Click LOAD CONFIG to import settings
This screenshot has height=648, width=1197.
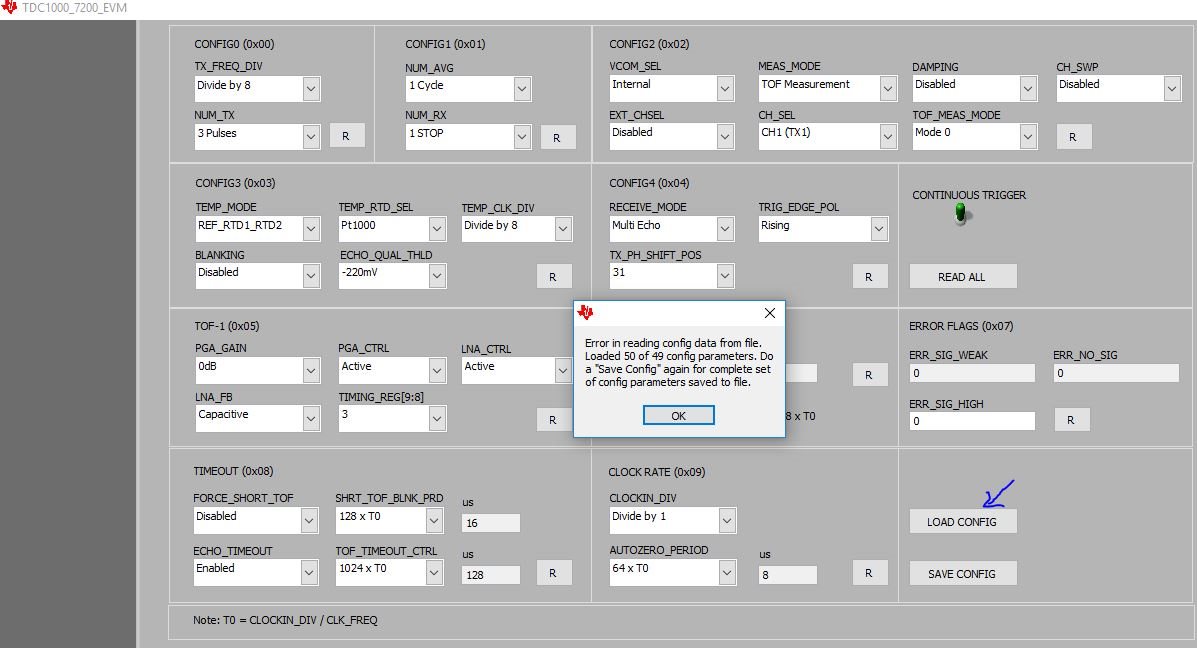962,521
